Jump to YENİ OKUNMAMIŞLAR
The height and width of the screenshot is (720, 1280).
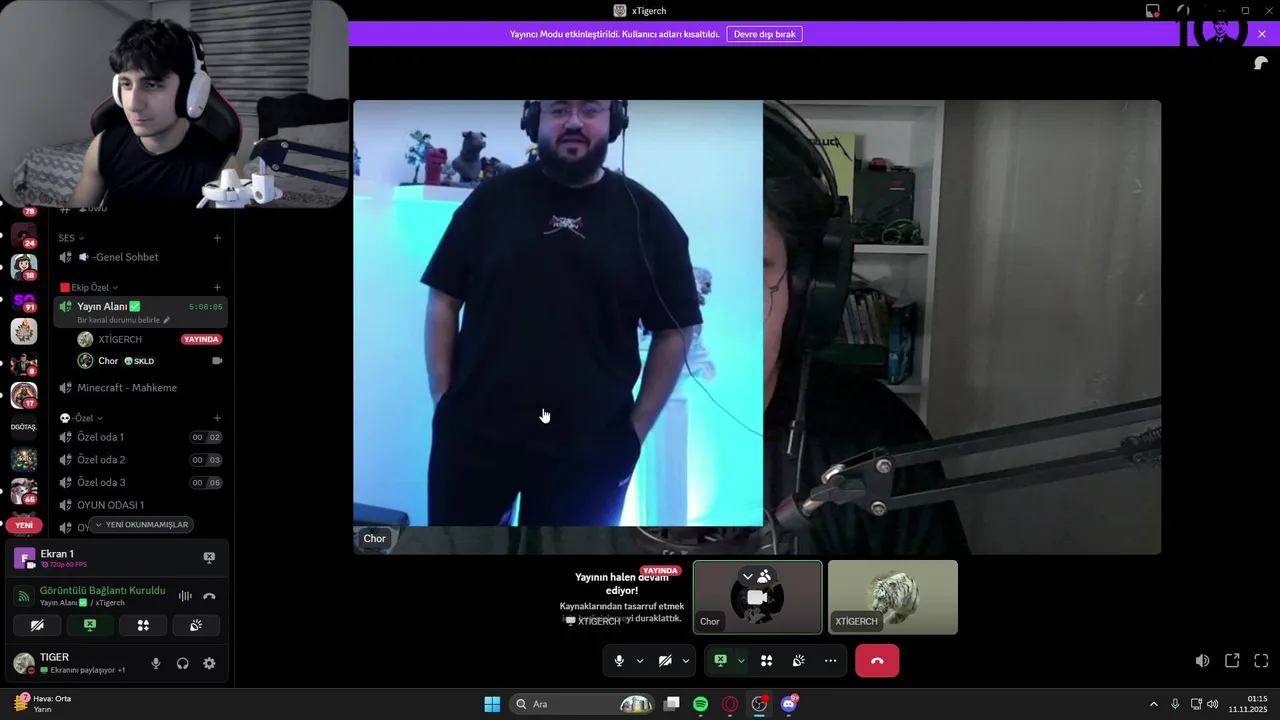click(141, 525)
